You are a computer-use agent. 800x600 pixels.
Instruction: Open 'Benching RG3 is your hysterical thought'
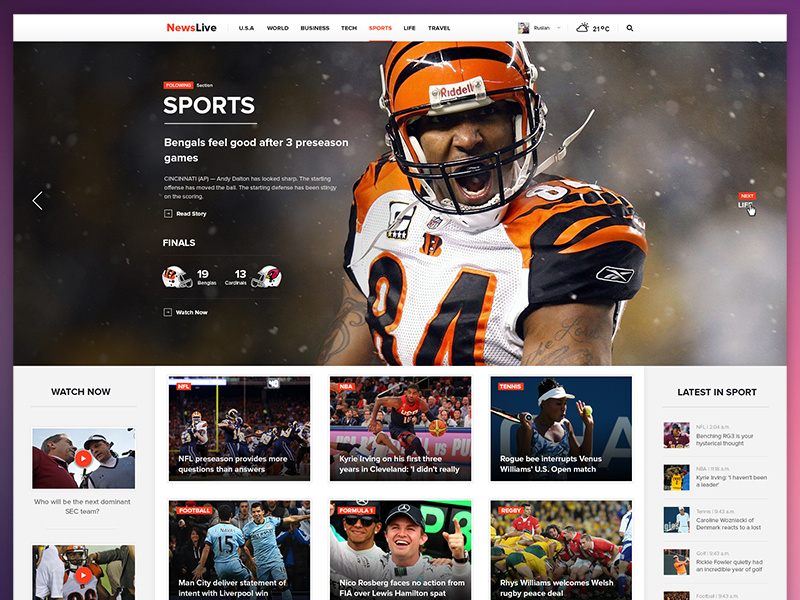(724, 440)
